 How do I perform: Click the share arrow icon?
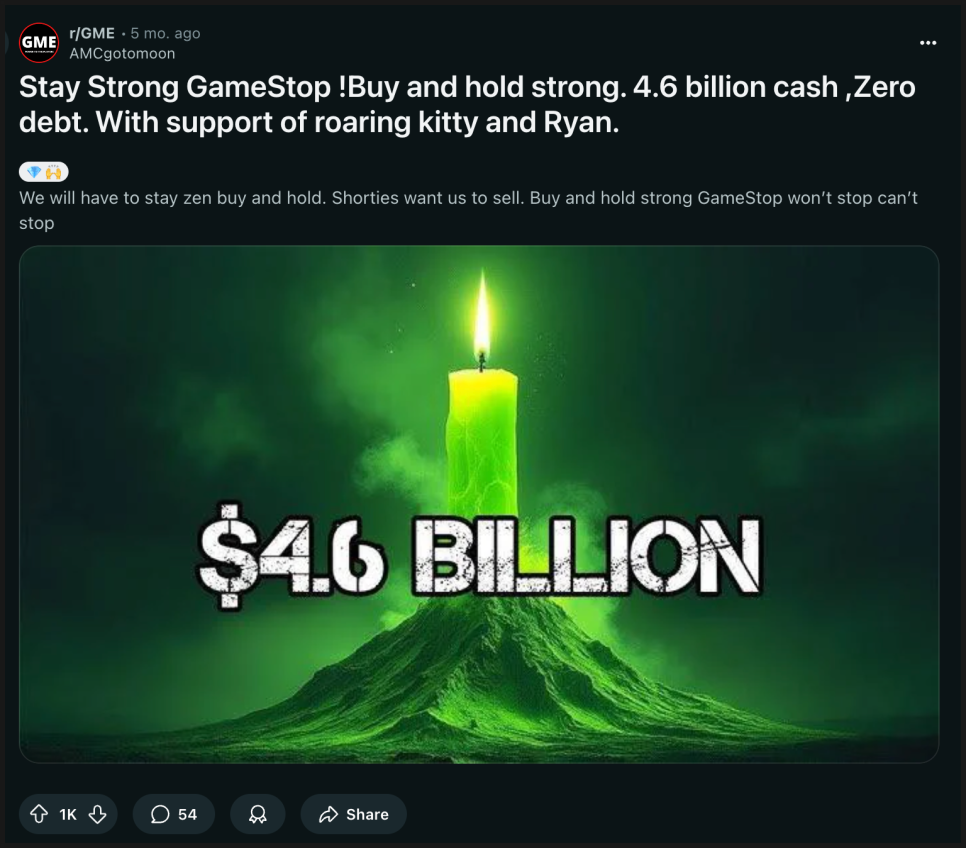[328, 814]
